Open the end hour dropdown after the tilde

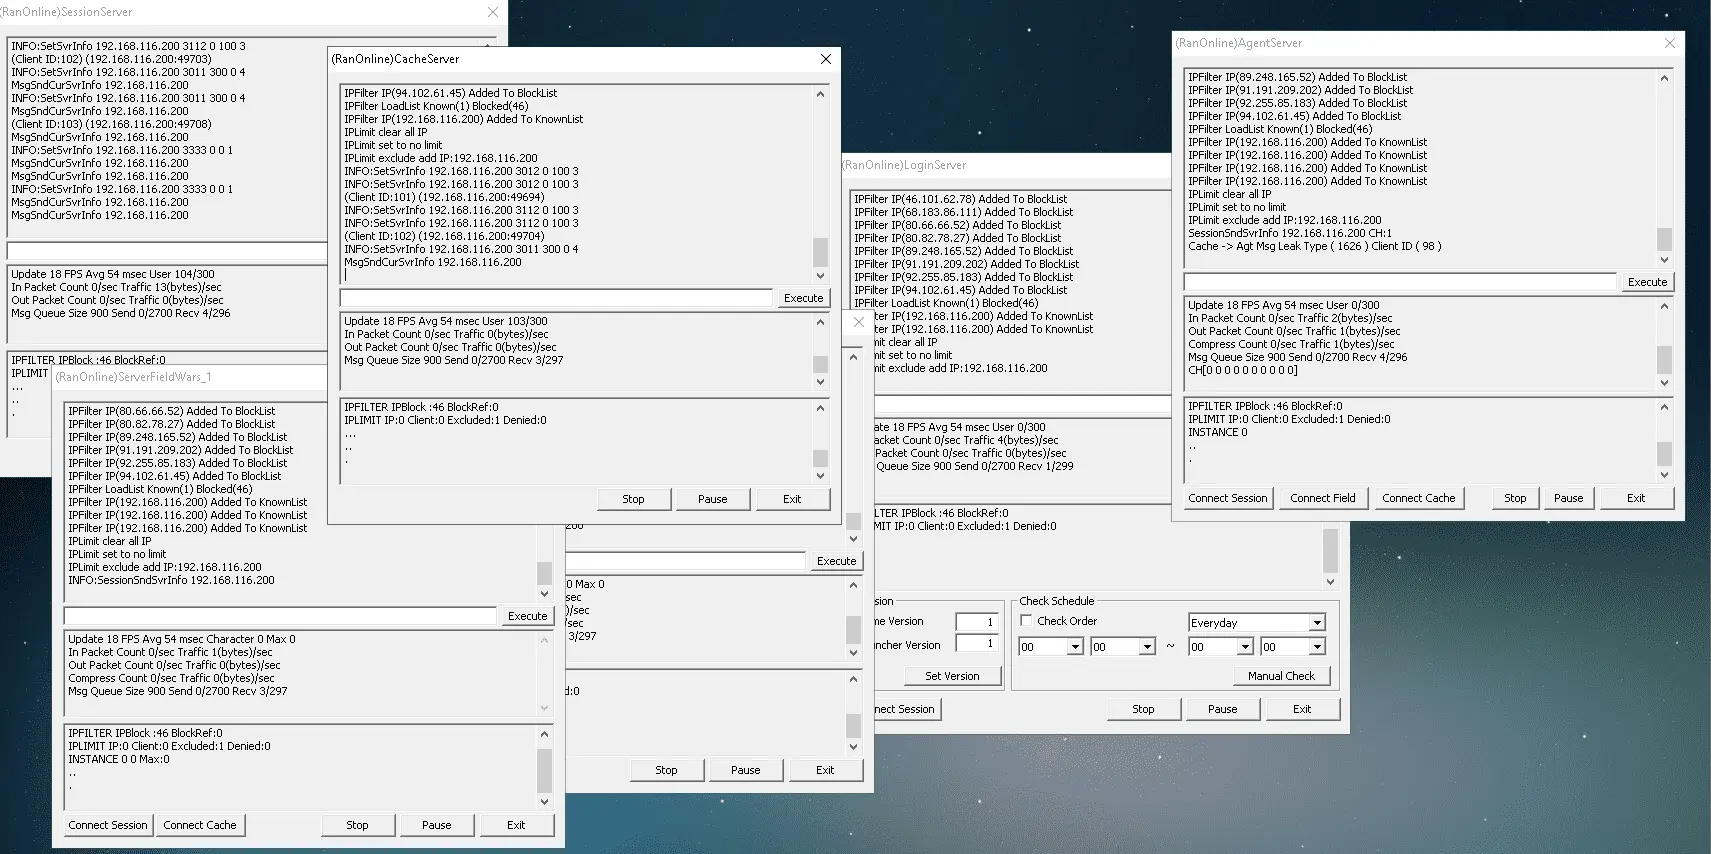[1245, 647]
